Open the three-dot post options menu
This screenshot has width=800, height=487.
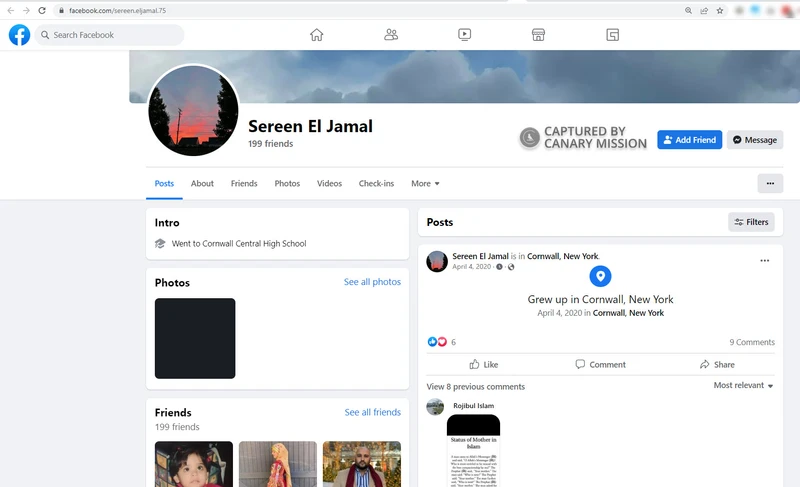coord(765,261)
